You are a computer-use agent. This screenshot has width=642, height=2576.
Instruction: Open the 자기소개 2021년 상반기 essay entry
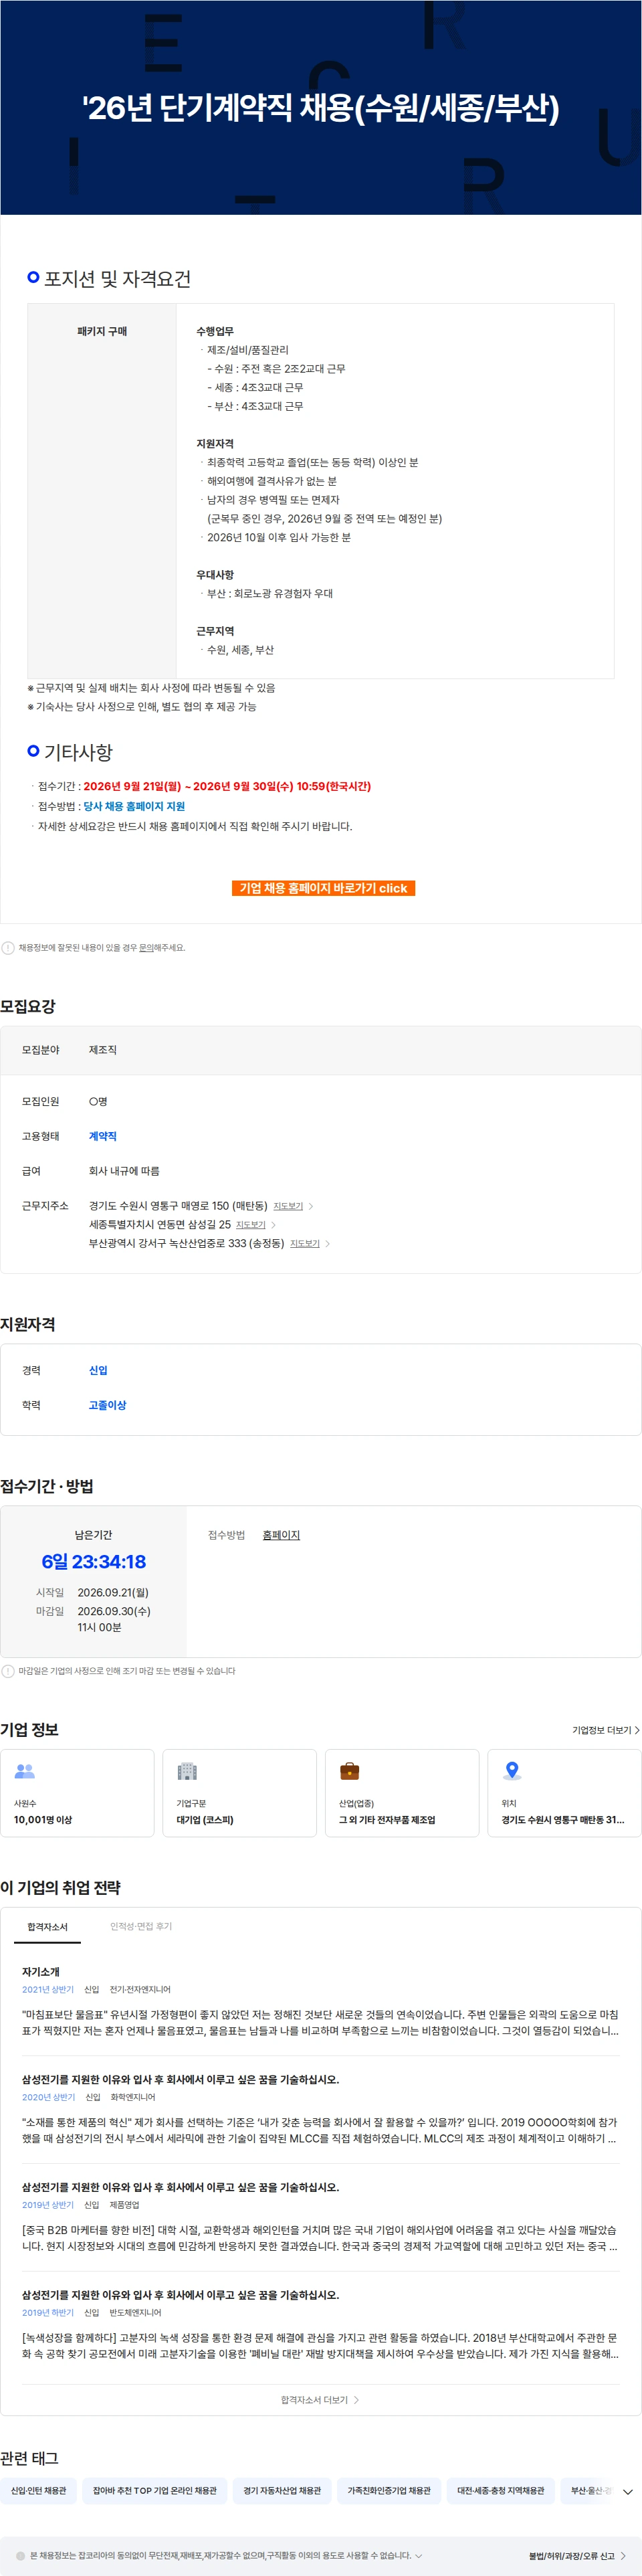click(x=320, y=2002)
